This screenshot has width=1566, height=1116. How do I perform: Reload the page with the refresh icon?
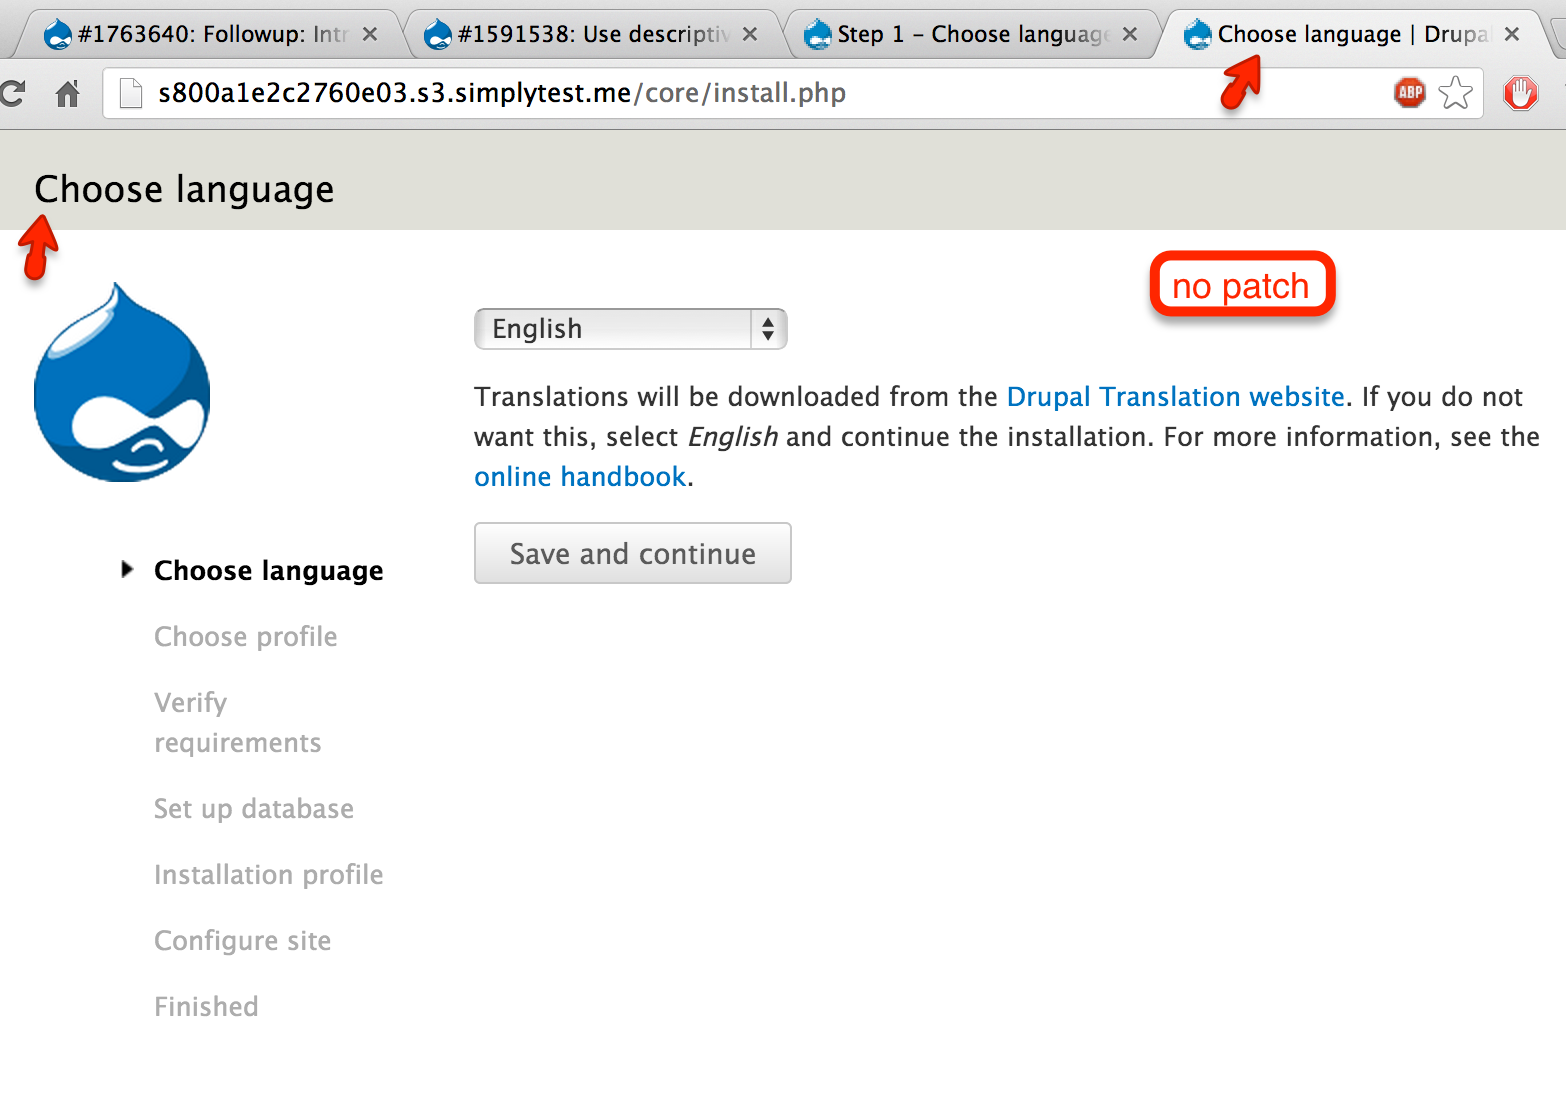(13, 94)
